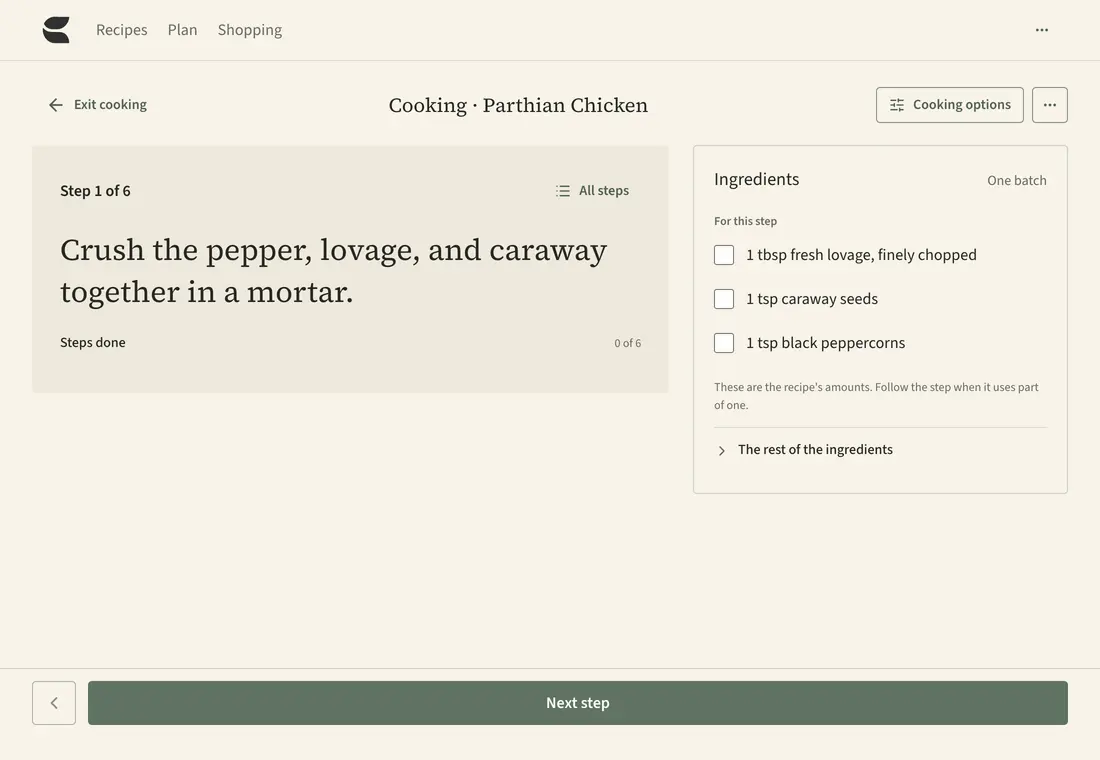
Task: Go to previous step with chevron button
Action: coord(54,702)
